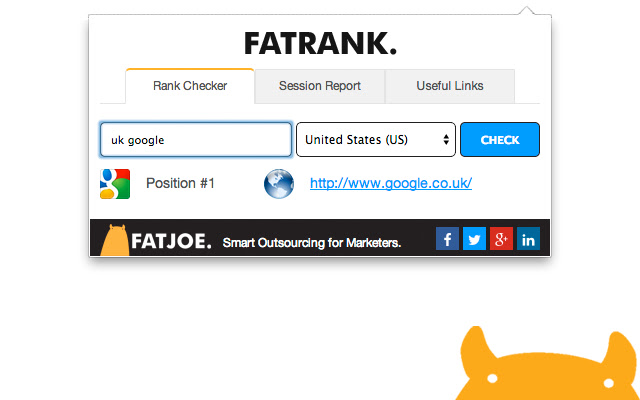Screen dimensions: 640x400
Task: Click 'Smart Outsourcing for Marketers.' tagline
Action: (312, 243)
